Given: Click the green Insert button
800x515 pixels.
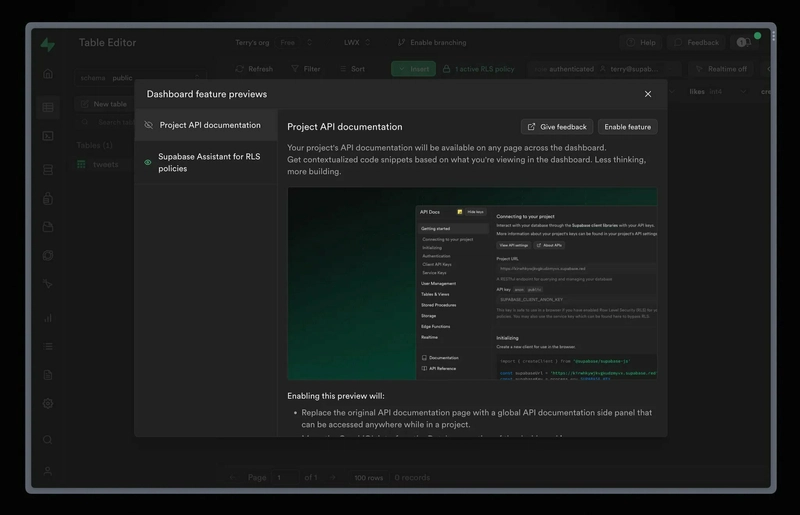Looking at the screenshot, I should pyautogui.click(x=413, y=69).
